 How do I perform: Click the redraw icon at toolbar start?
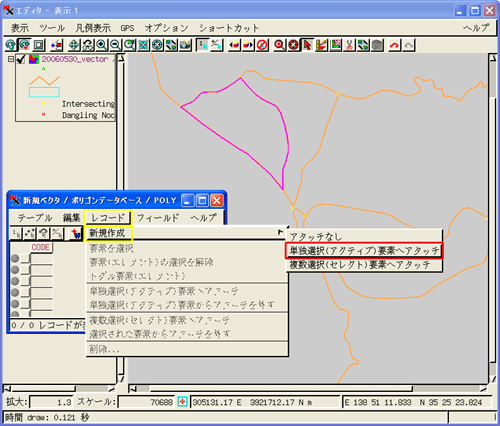point(10,45)
